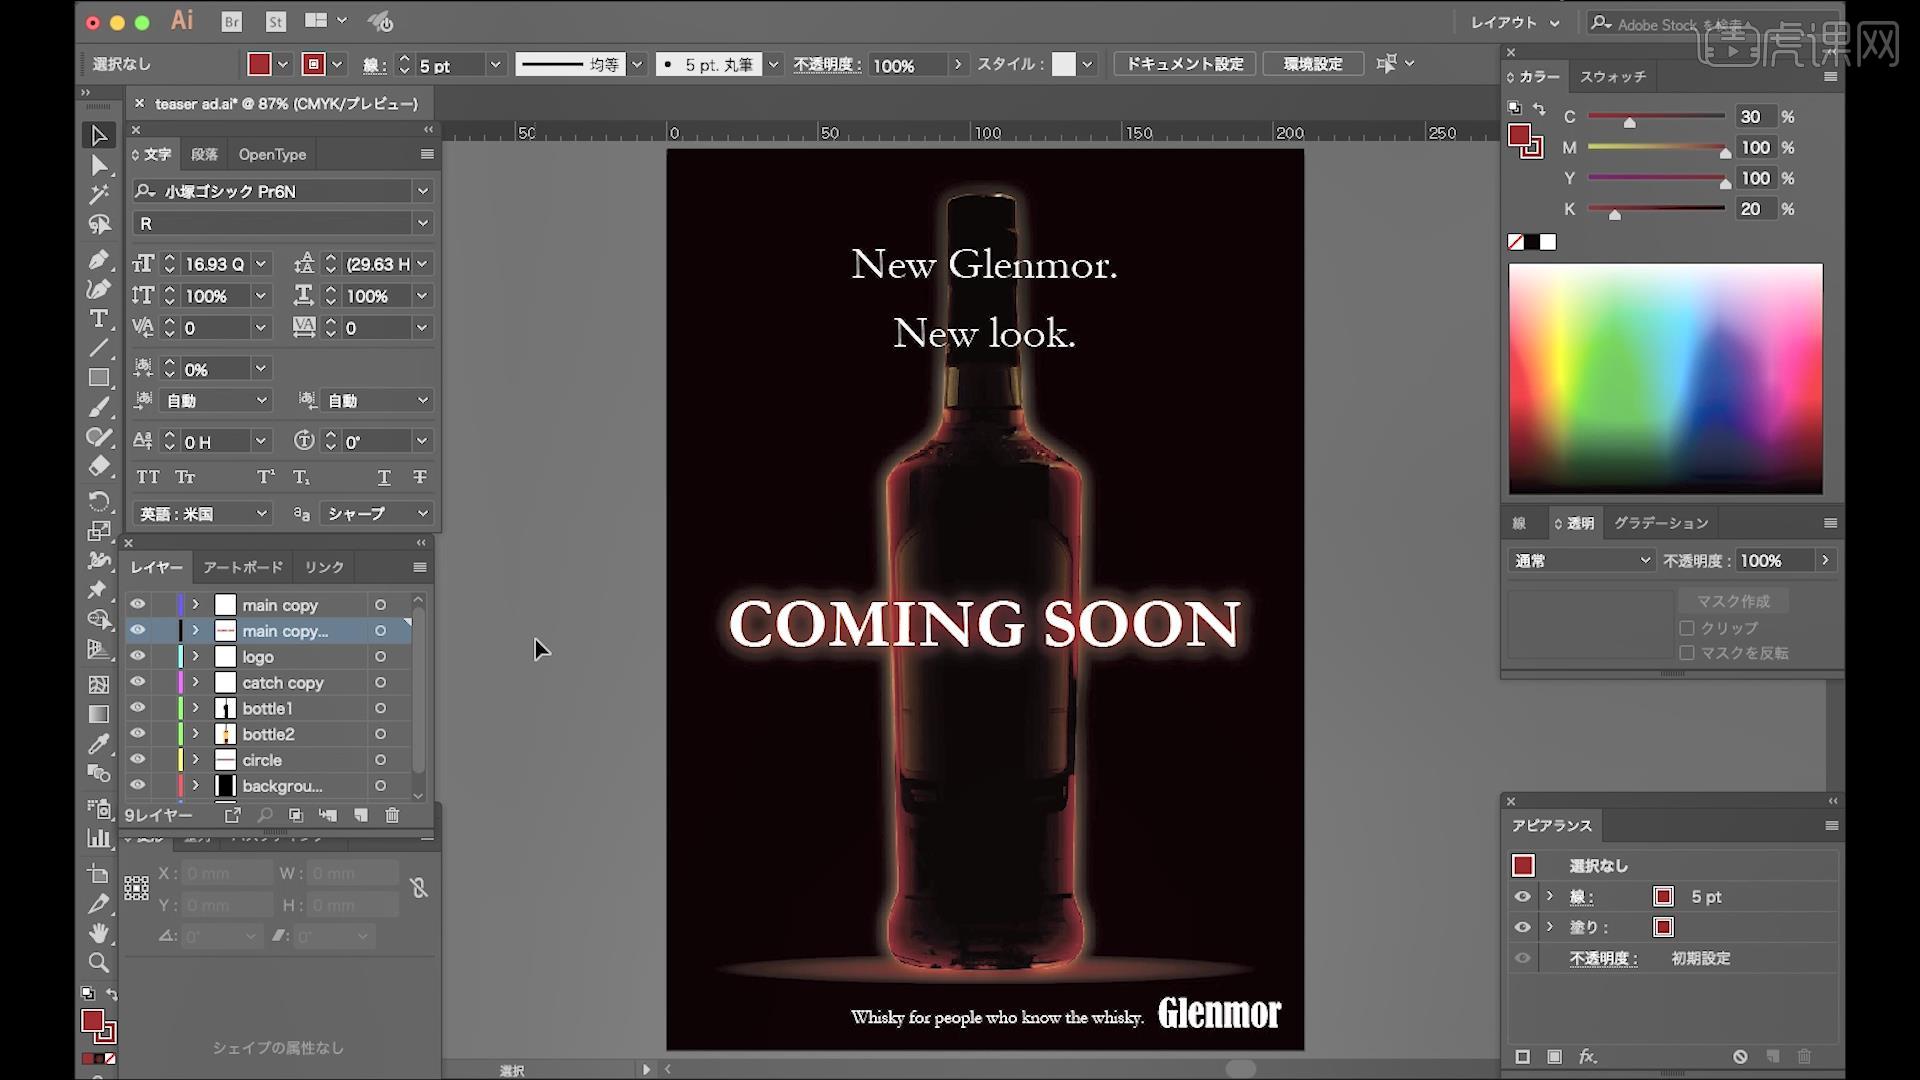Switch to the スウォッチ tab

coord(1613,77)
